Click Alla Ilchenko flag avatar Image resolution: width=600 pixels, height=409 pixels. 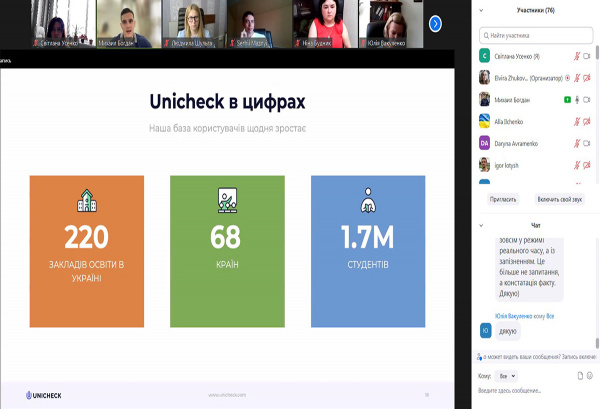click(x=484, y=121)
